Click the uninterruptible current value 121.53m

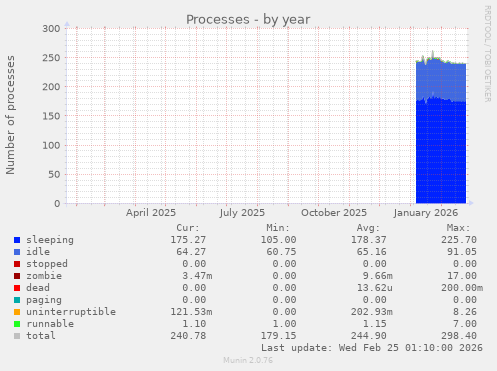tap(191, 312)
